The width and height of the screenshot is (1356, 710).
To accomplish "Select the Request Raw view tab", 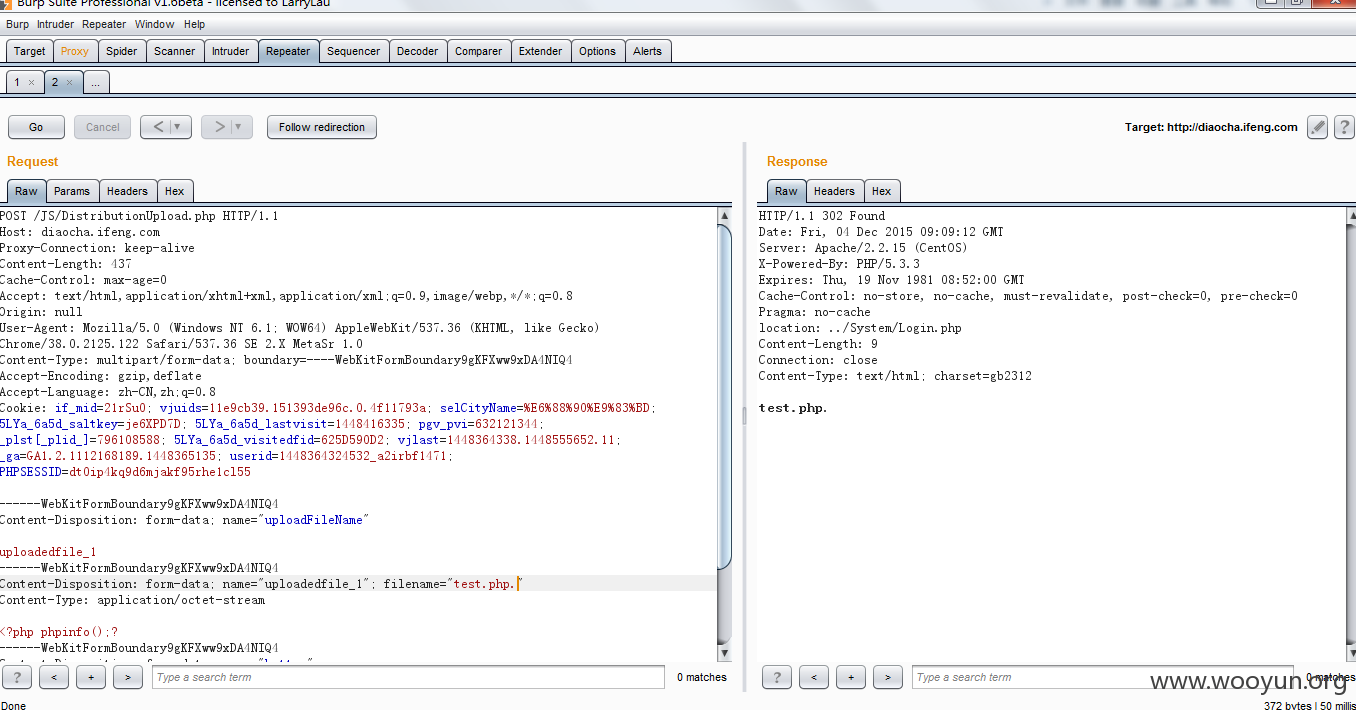I will [x=26, y=191].
